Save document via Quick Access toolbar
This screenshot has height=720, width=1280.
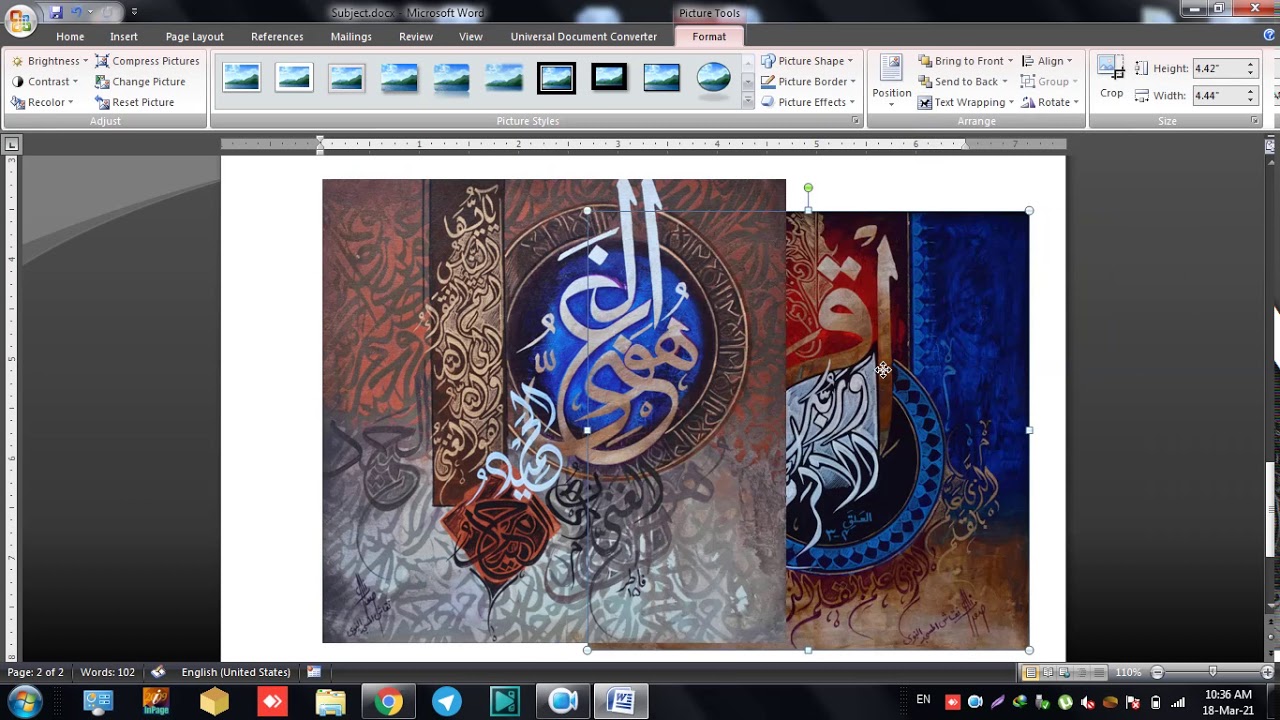pos(56,12)
